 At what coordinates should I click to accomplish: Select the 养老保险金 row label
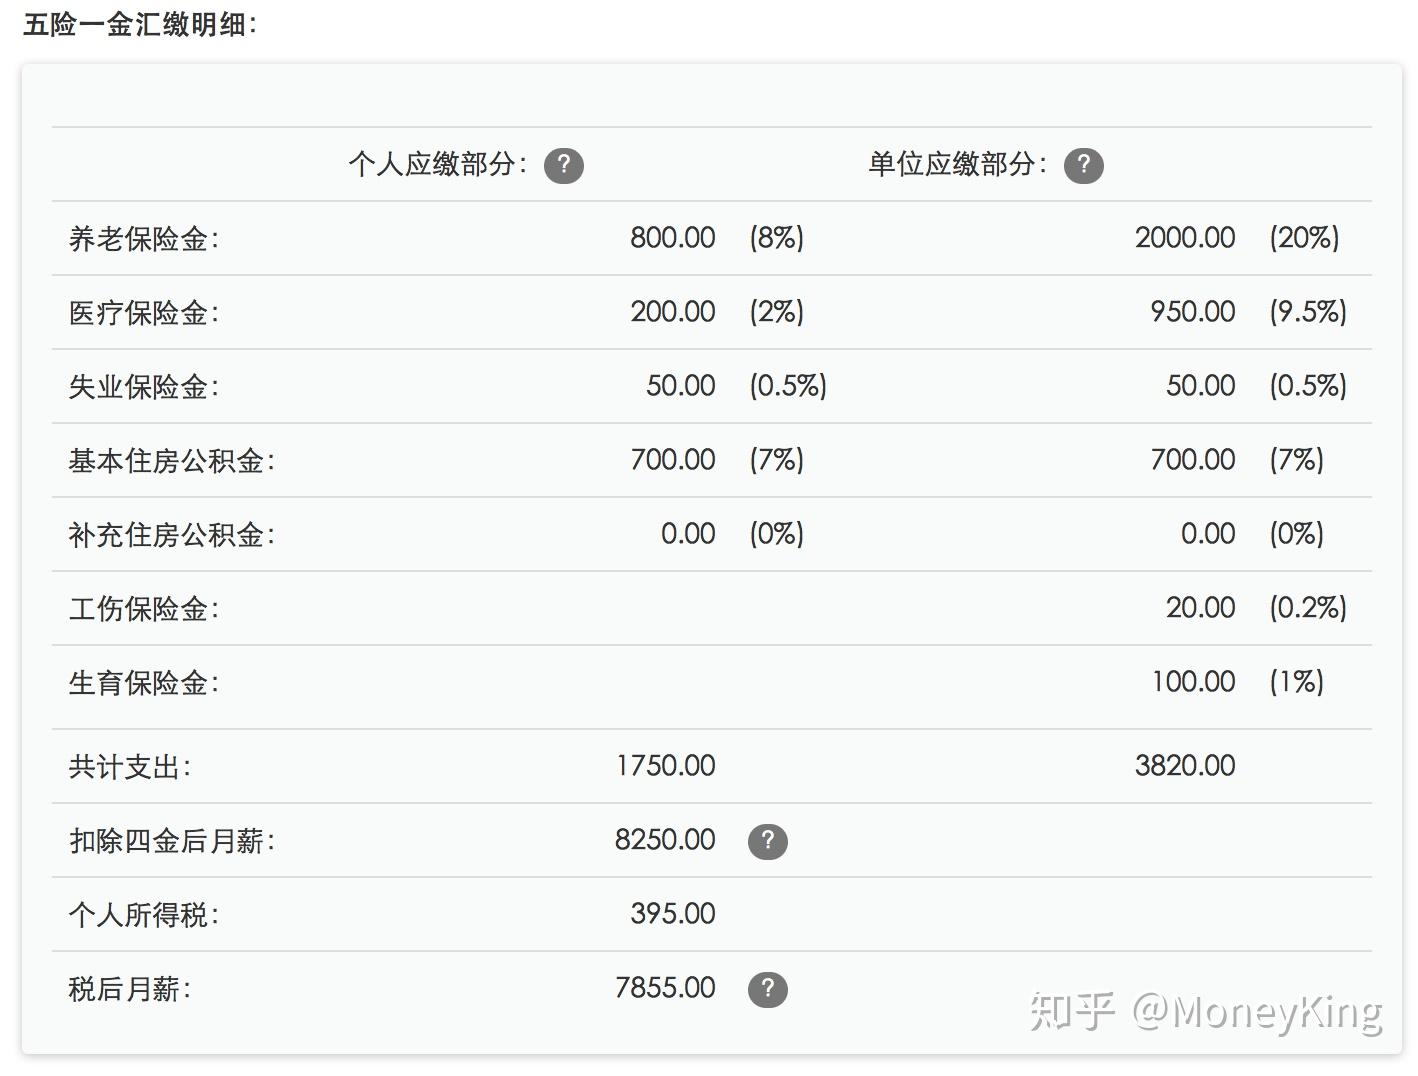pyautogui.click(x=144, y=239)
